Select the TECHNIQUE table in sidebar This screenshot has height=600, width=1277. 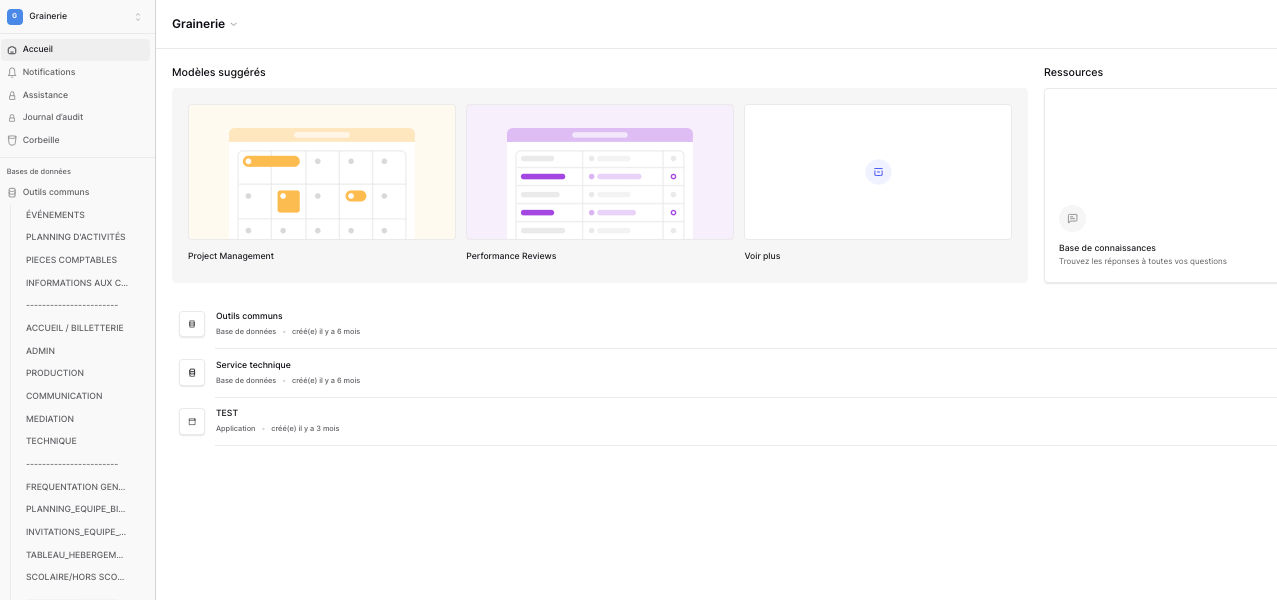coord(51,441)
